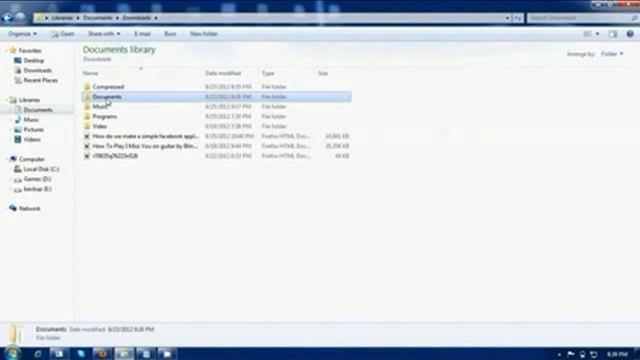Collapse the Computer tree node
640x360 pixels.
7,159
